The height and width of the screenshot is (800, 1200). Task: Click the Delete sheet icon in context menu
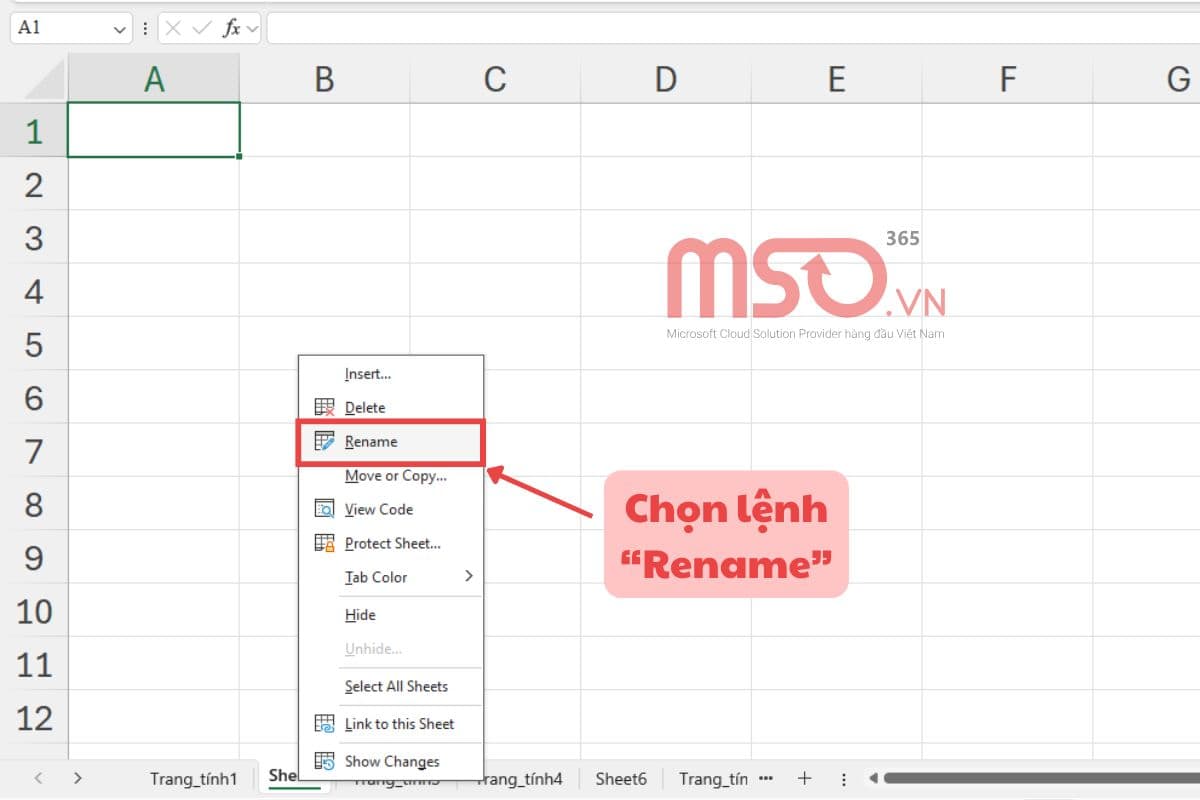click(324, 407)
